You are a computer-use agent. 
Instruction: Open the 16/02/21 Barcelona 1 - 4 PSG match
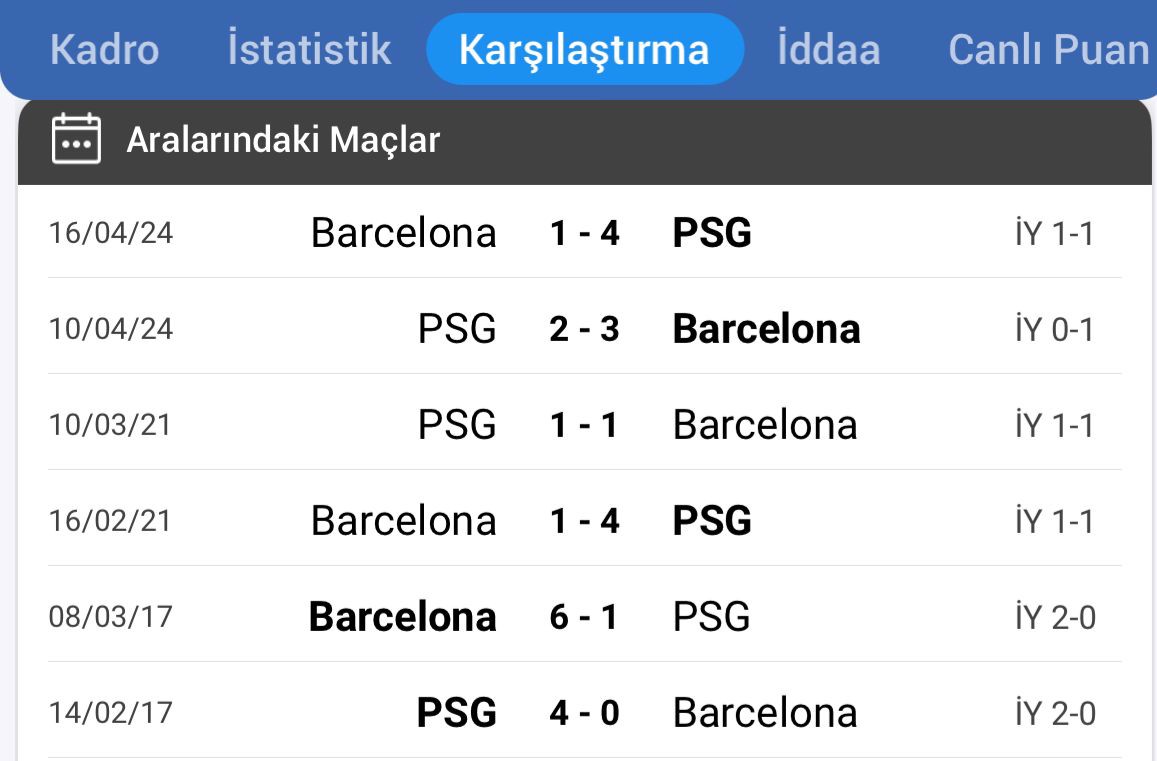click(584, 521)
